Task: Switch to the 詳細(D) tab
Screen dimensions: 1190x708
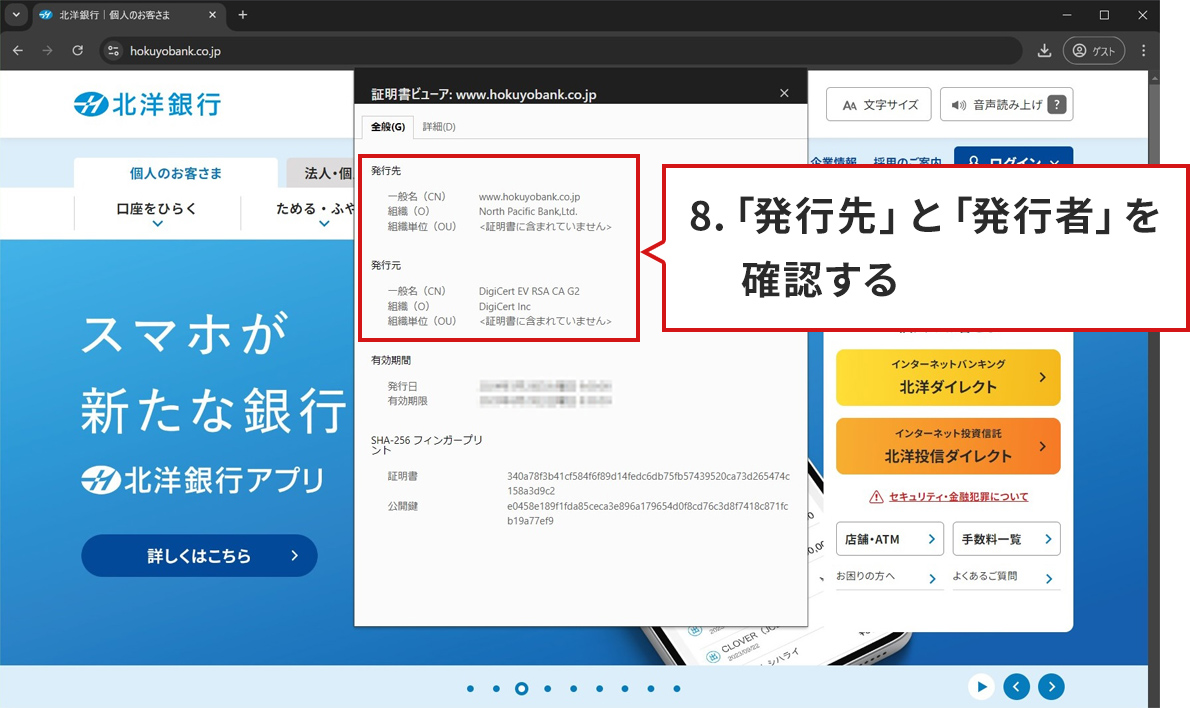Action: (x=439, y=127)
